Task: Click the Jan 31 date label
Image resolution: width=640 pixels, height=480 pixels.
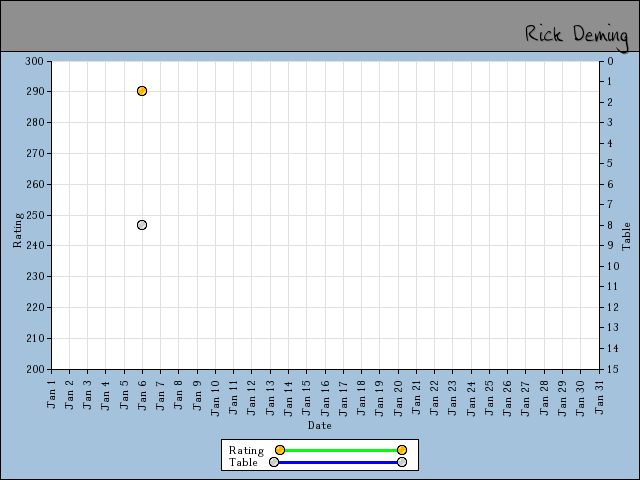Action: click(599, 397)
